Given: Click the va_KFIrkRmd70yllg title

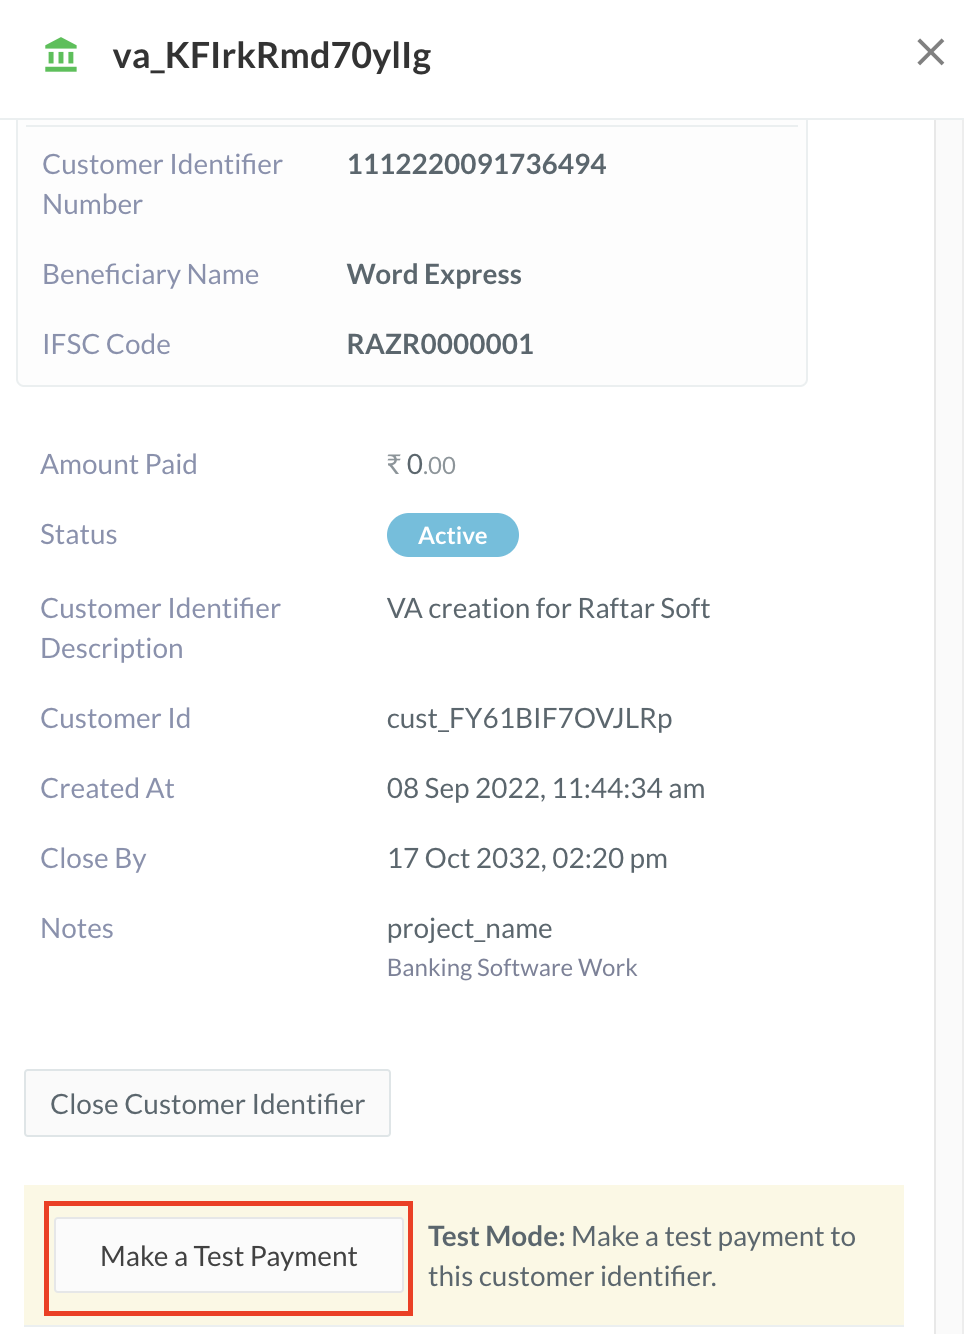Looking at the screenshot, I should click(272, 56).
